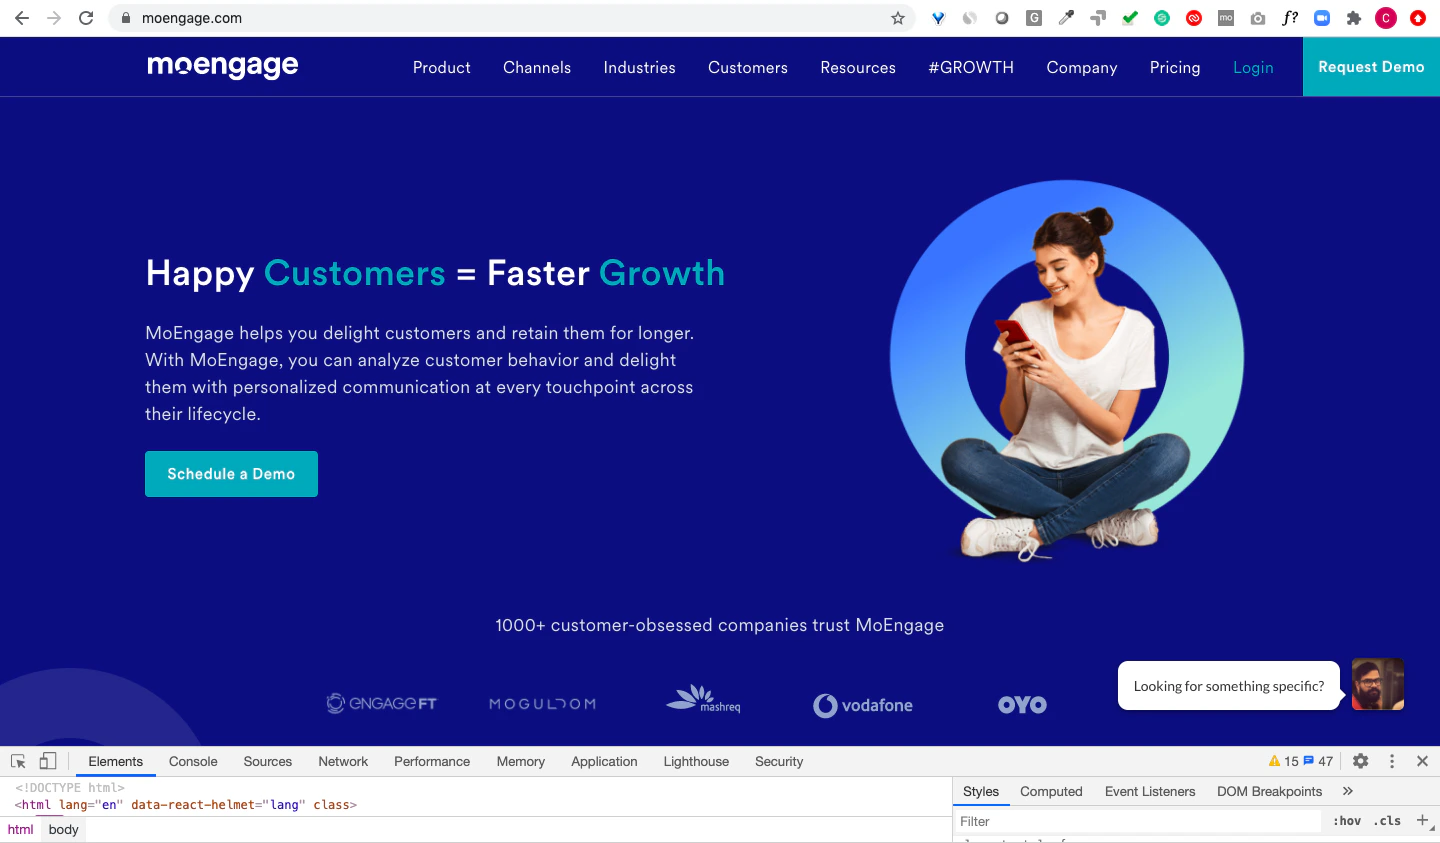Click the browser forward arrow
1440x843 pixels.
coord(54,18)
